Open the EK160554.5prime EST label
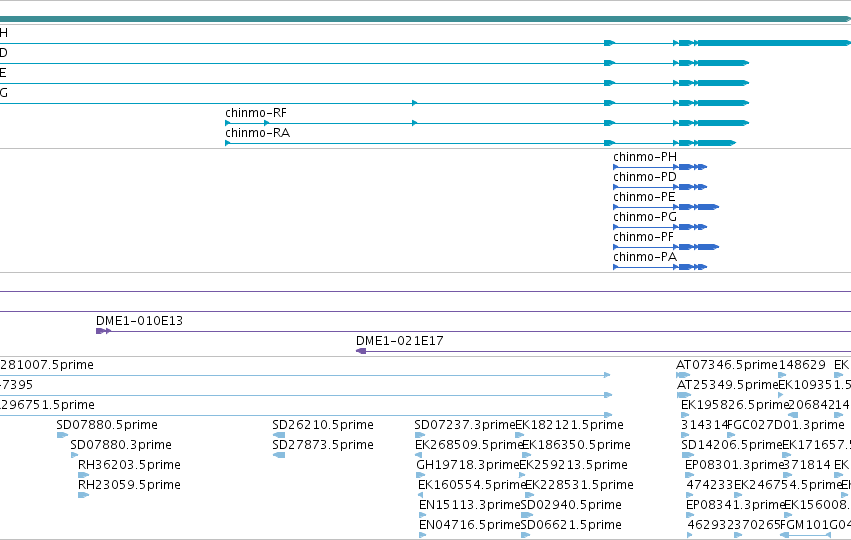 (x=472, y=485)
